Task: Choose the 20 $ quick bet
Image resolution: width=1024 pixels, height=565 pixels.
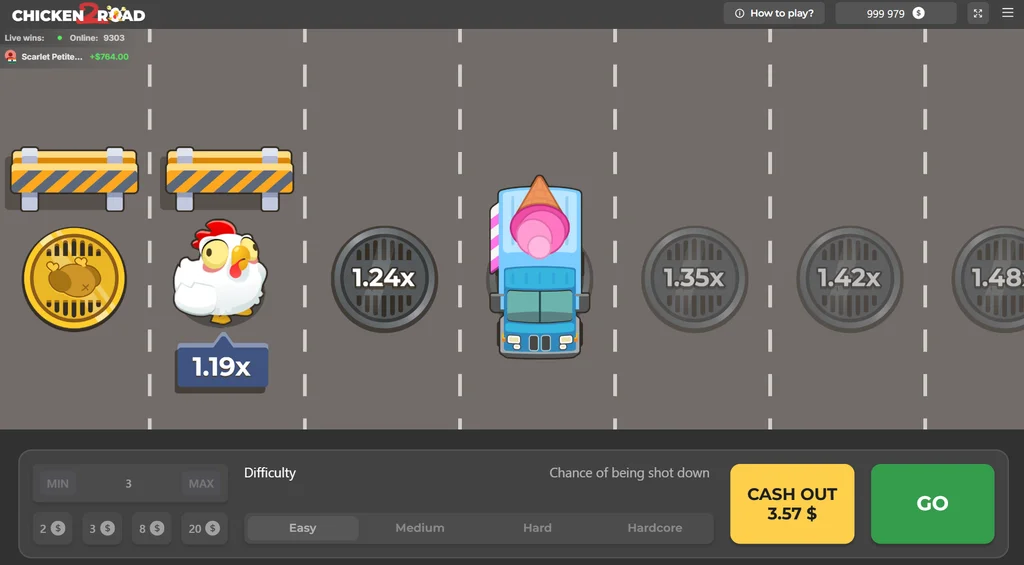Action: click(204, 528)
